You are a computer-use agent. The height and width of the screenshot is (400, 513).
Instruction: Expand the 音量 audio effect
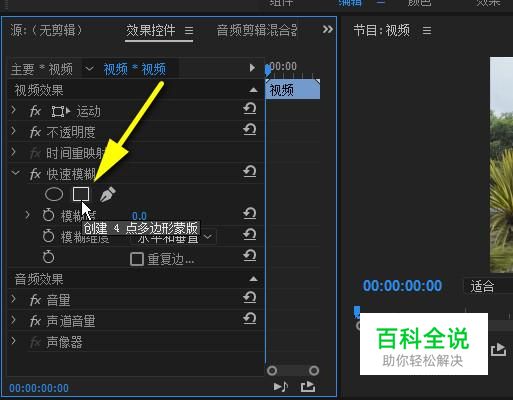click(x=13, y=298)
